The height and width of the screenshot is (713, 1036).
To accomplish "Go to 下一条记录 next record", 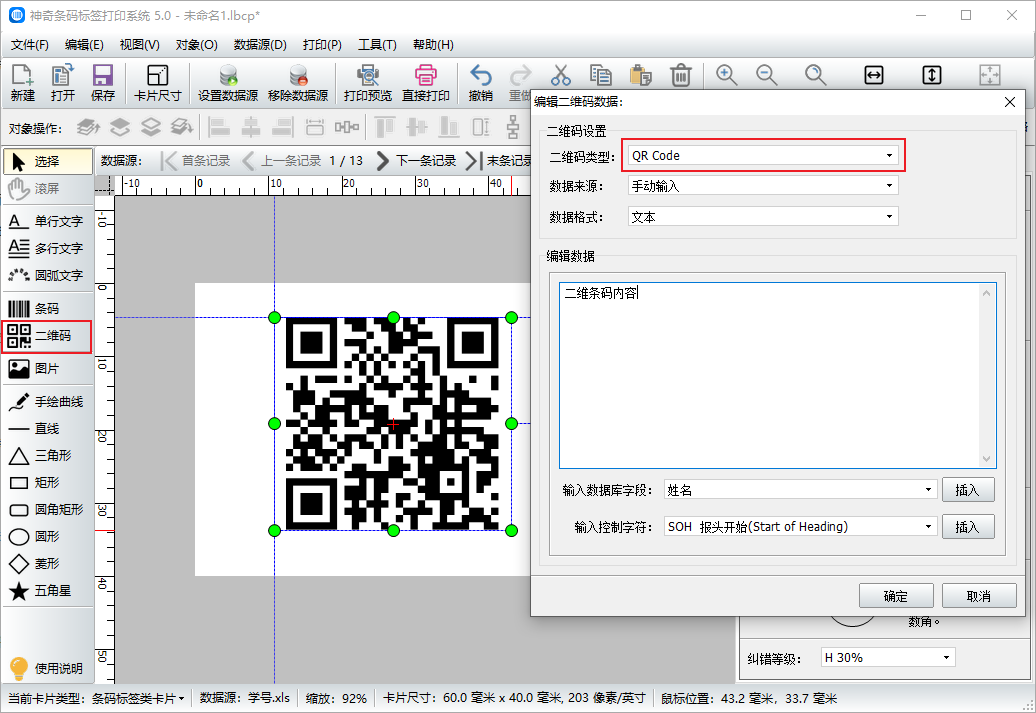I will point(416,161).
